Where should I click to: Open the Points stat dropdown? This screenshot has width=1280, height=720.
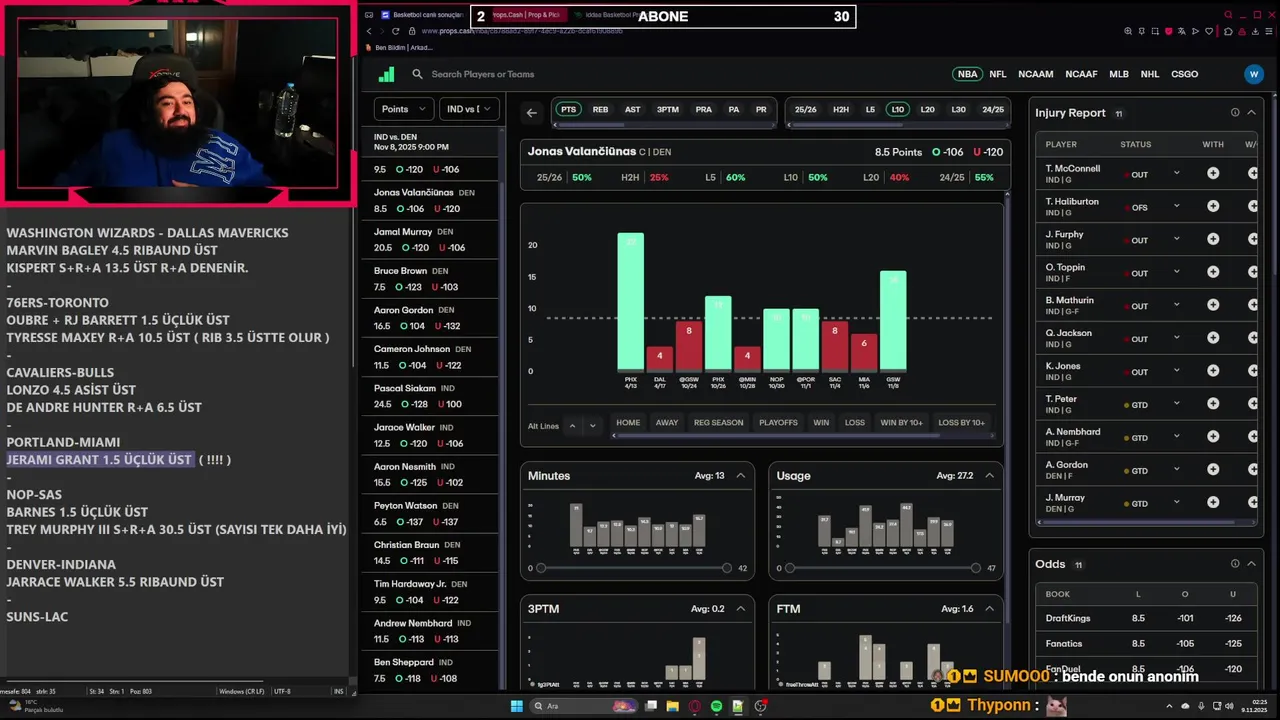click(403, 109)
